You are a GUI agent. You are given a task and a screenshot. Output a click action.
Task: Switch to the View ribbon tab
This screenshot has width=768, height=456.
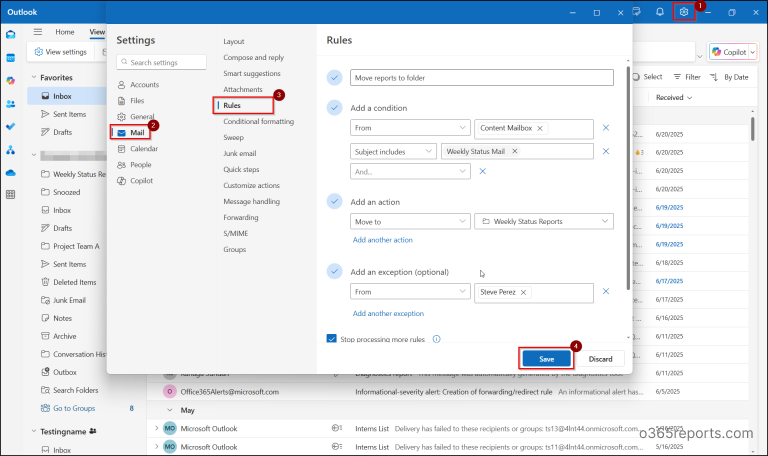(97, 32)
